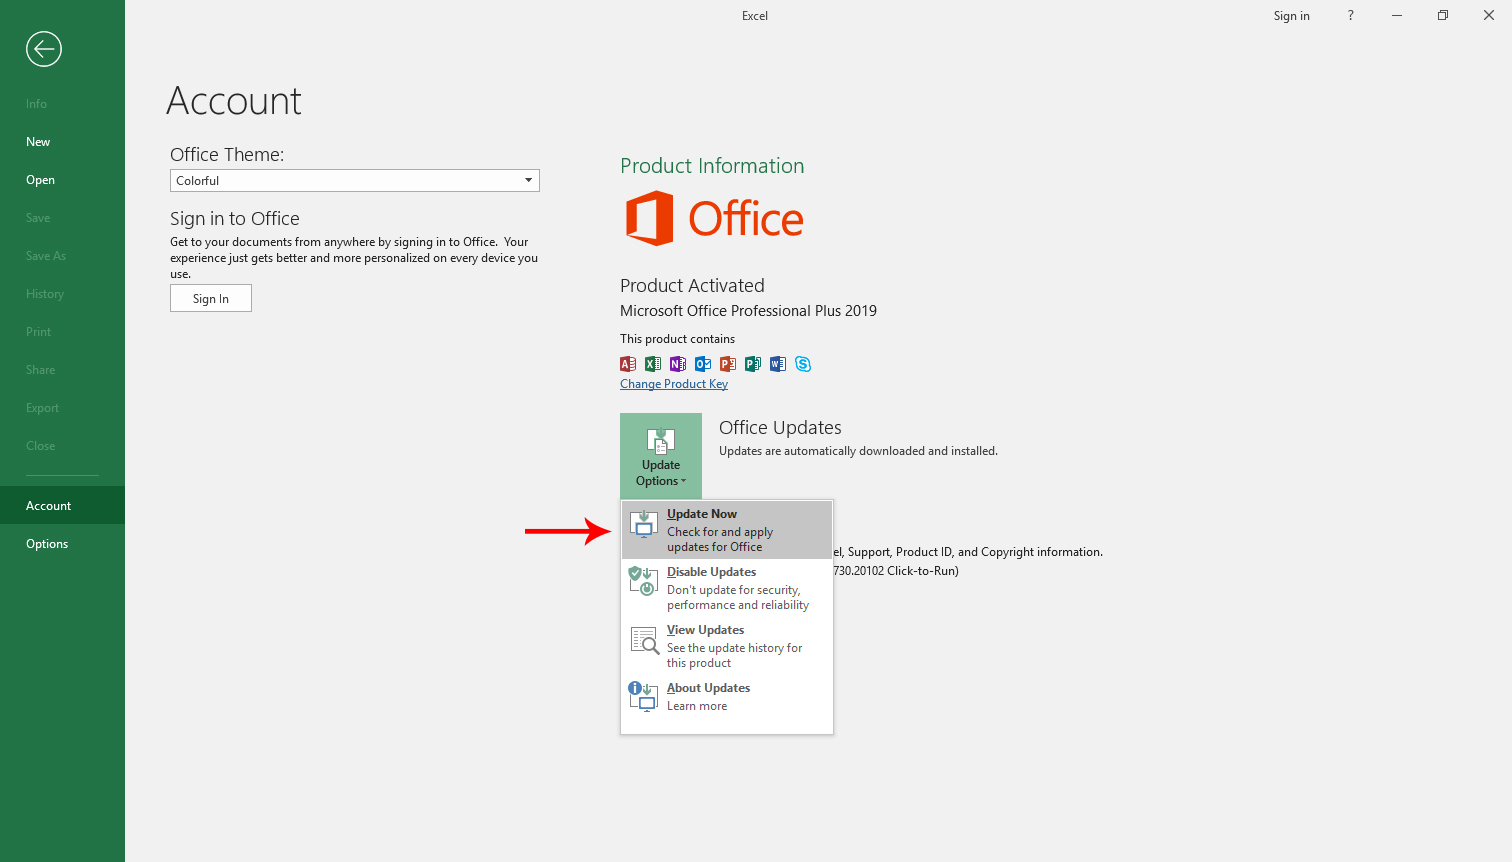This screenshot has height=862, width=1512.
Task: Select About Updates menu entry
Action: (x=727, y=697)
